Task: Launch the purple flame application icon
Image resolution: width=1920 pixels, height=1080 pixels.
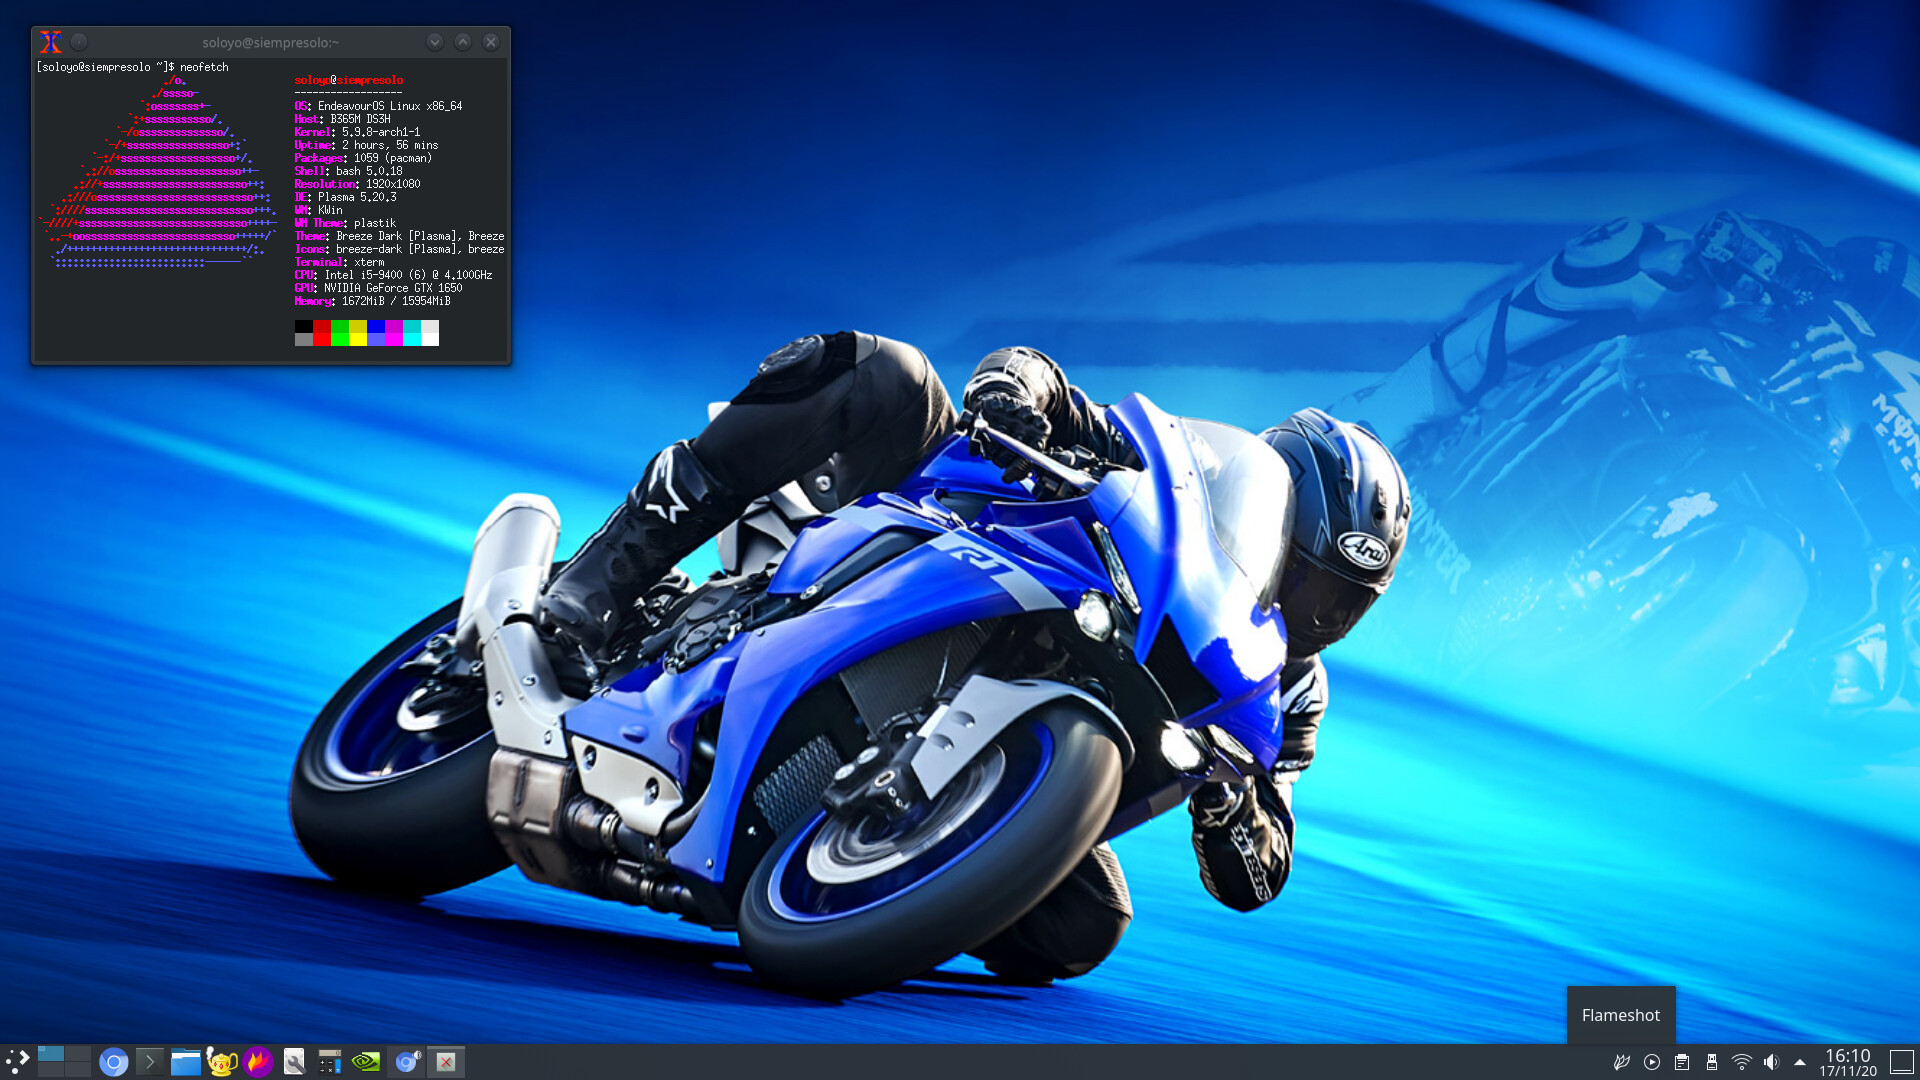Action: pyautogui.click(x=258, y=1062)
